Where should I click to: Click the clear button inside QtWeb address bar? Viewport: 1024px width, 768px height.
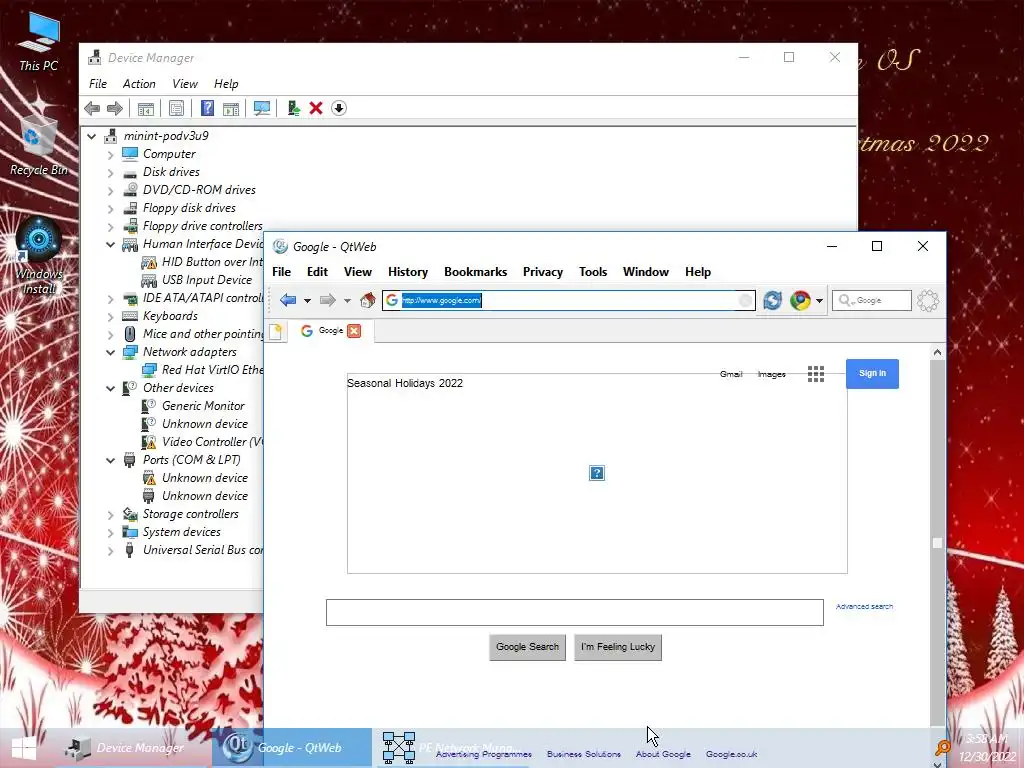(745, 300)
